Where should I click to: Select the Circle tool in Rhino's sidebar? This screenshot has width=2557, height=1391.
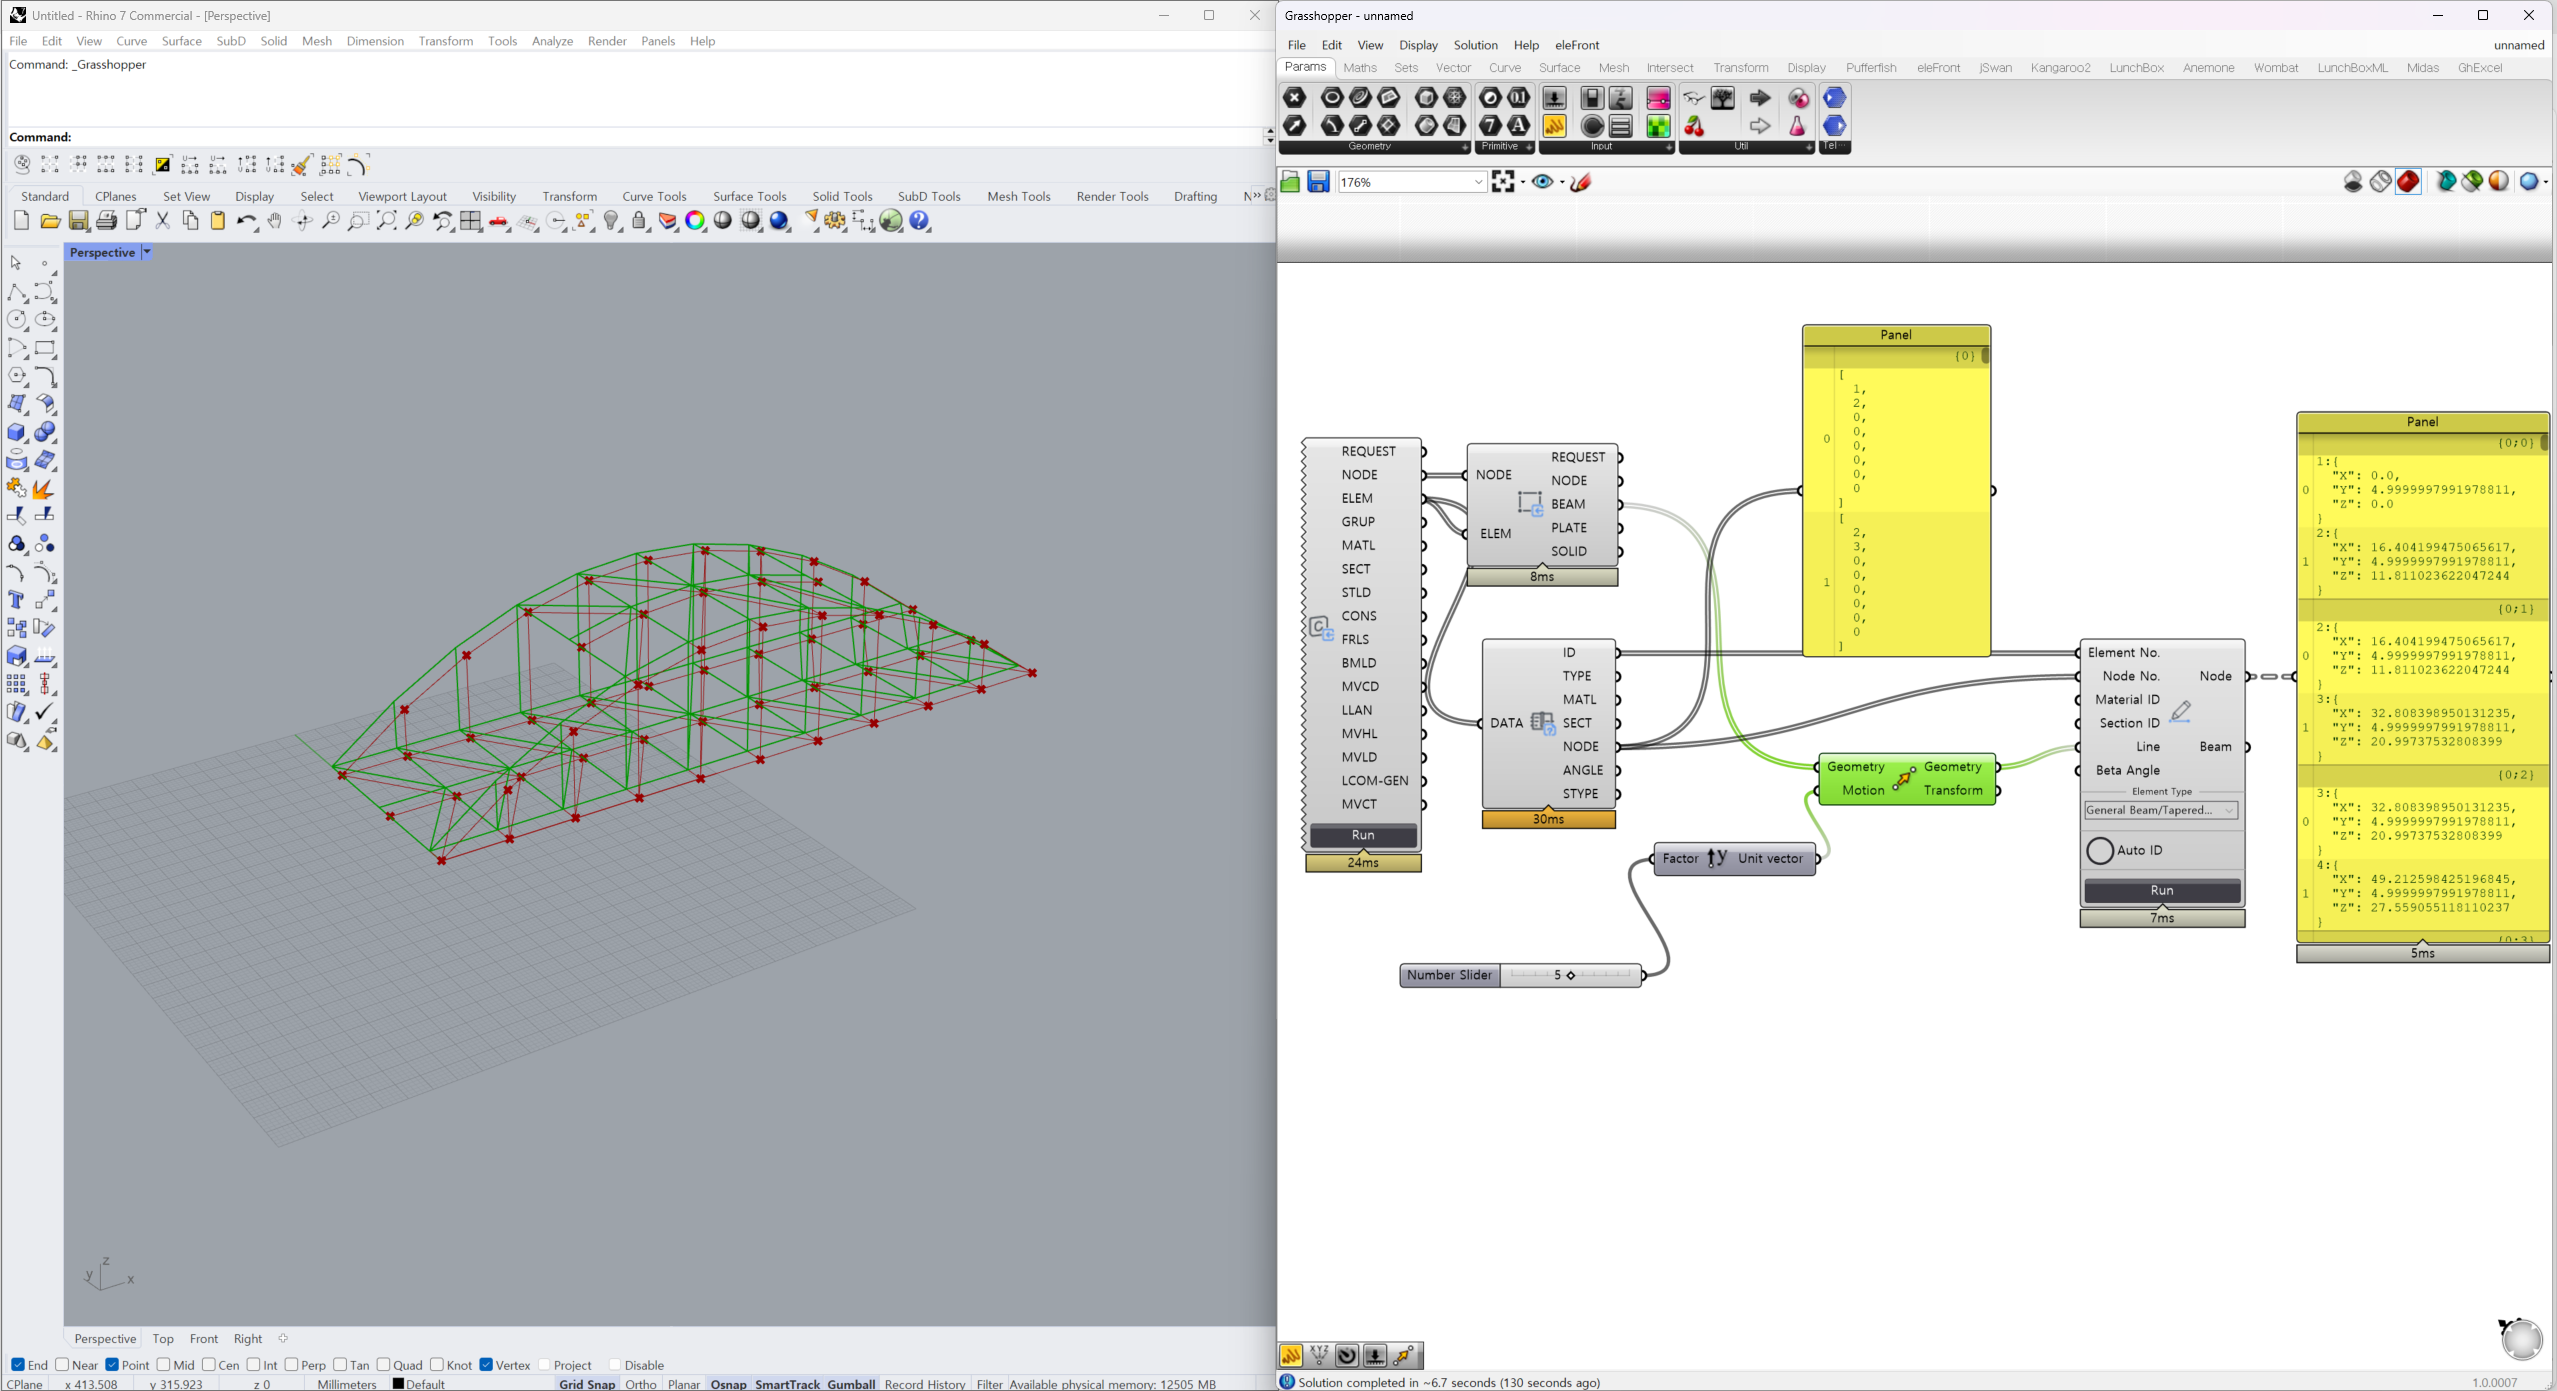click(17, 320)
